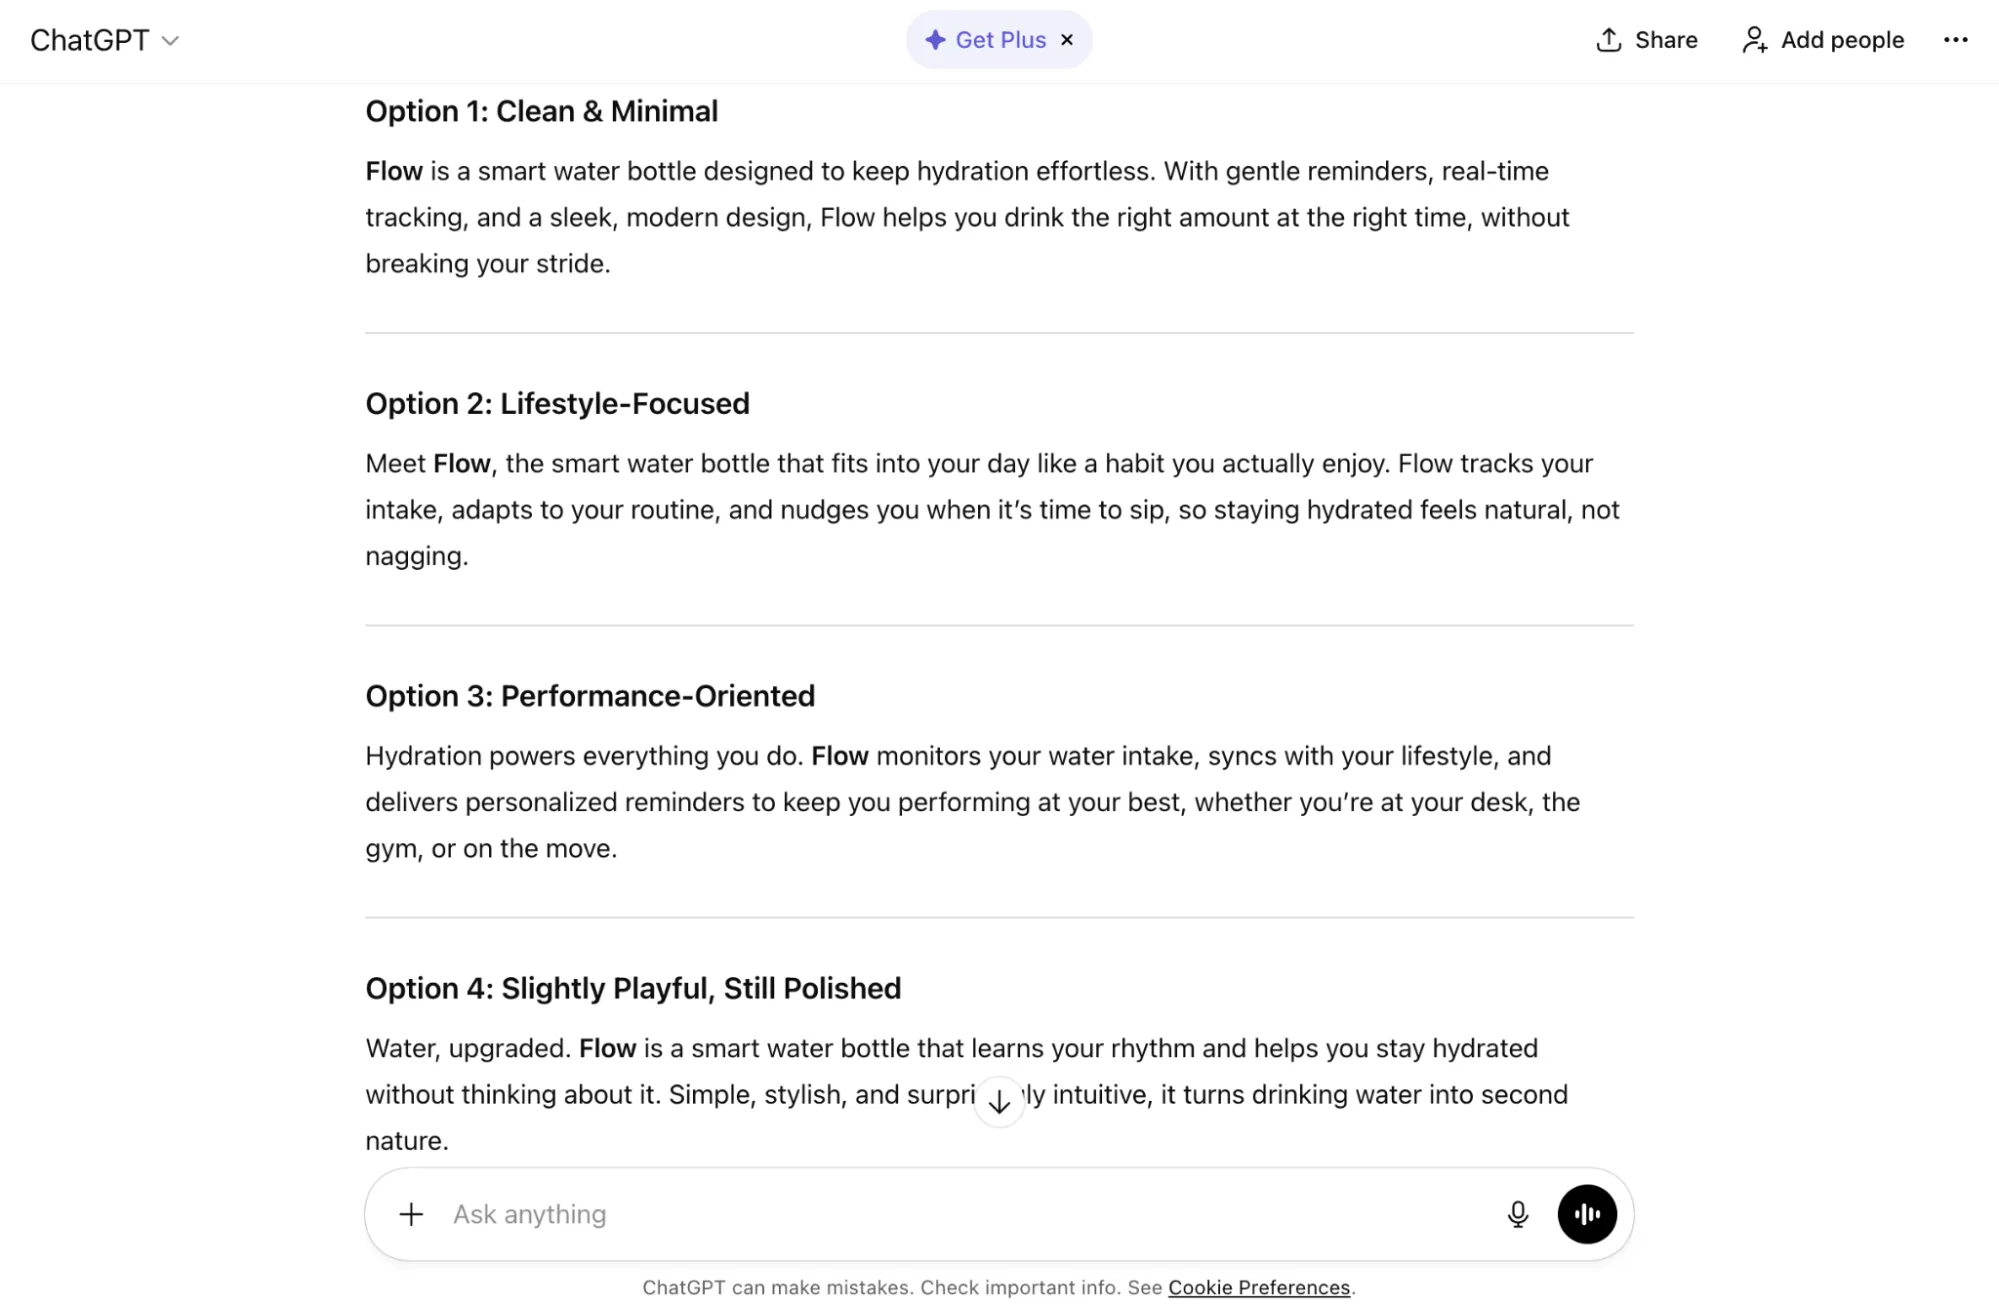The height and width of the screenshot is (1310, 1999).
Task: Open the Add people option
Action: click(1822, 40)
